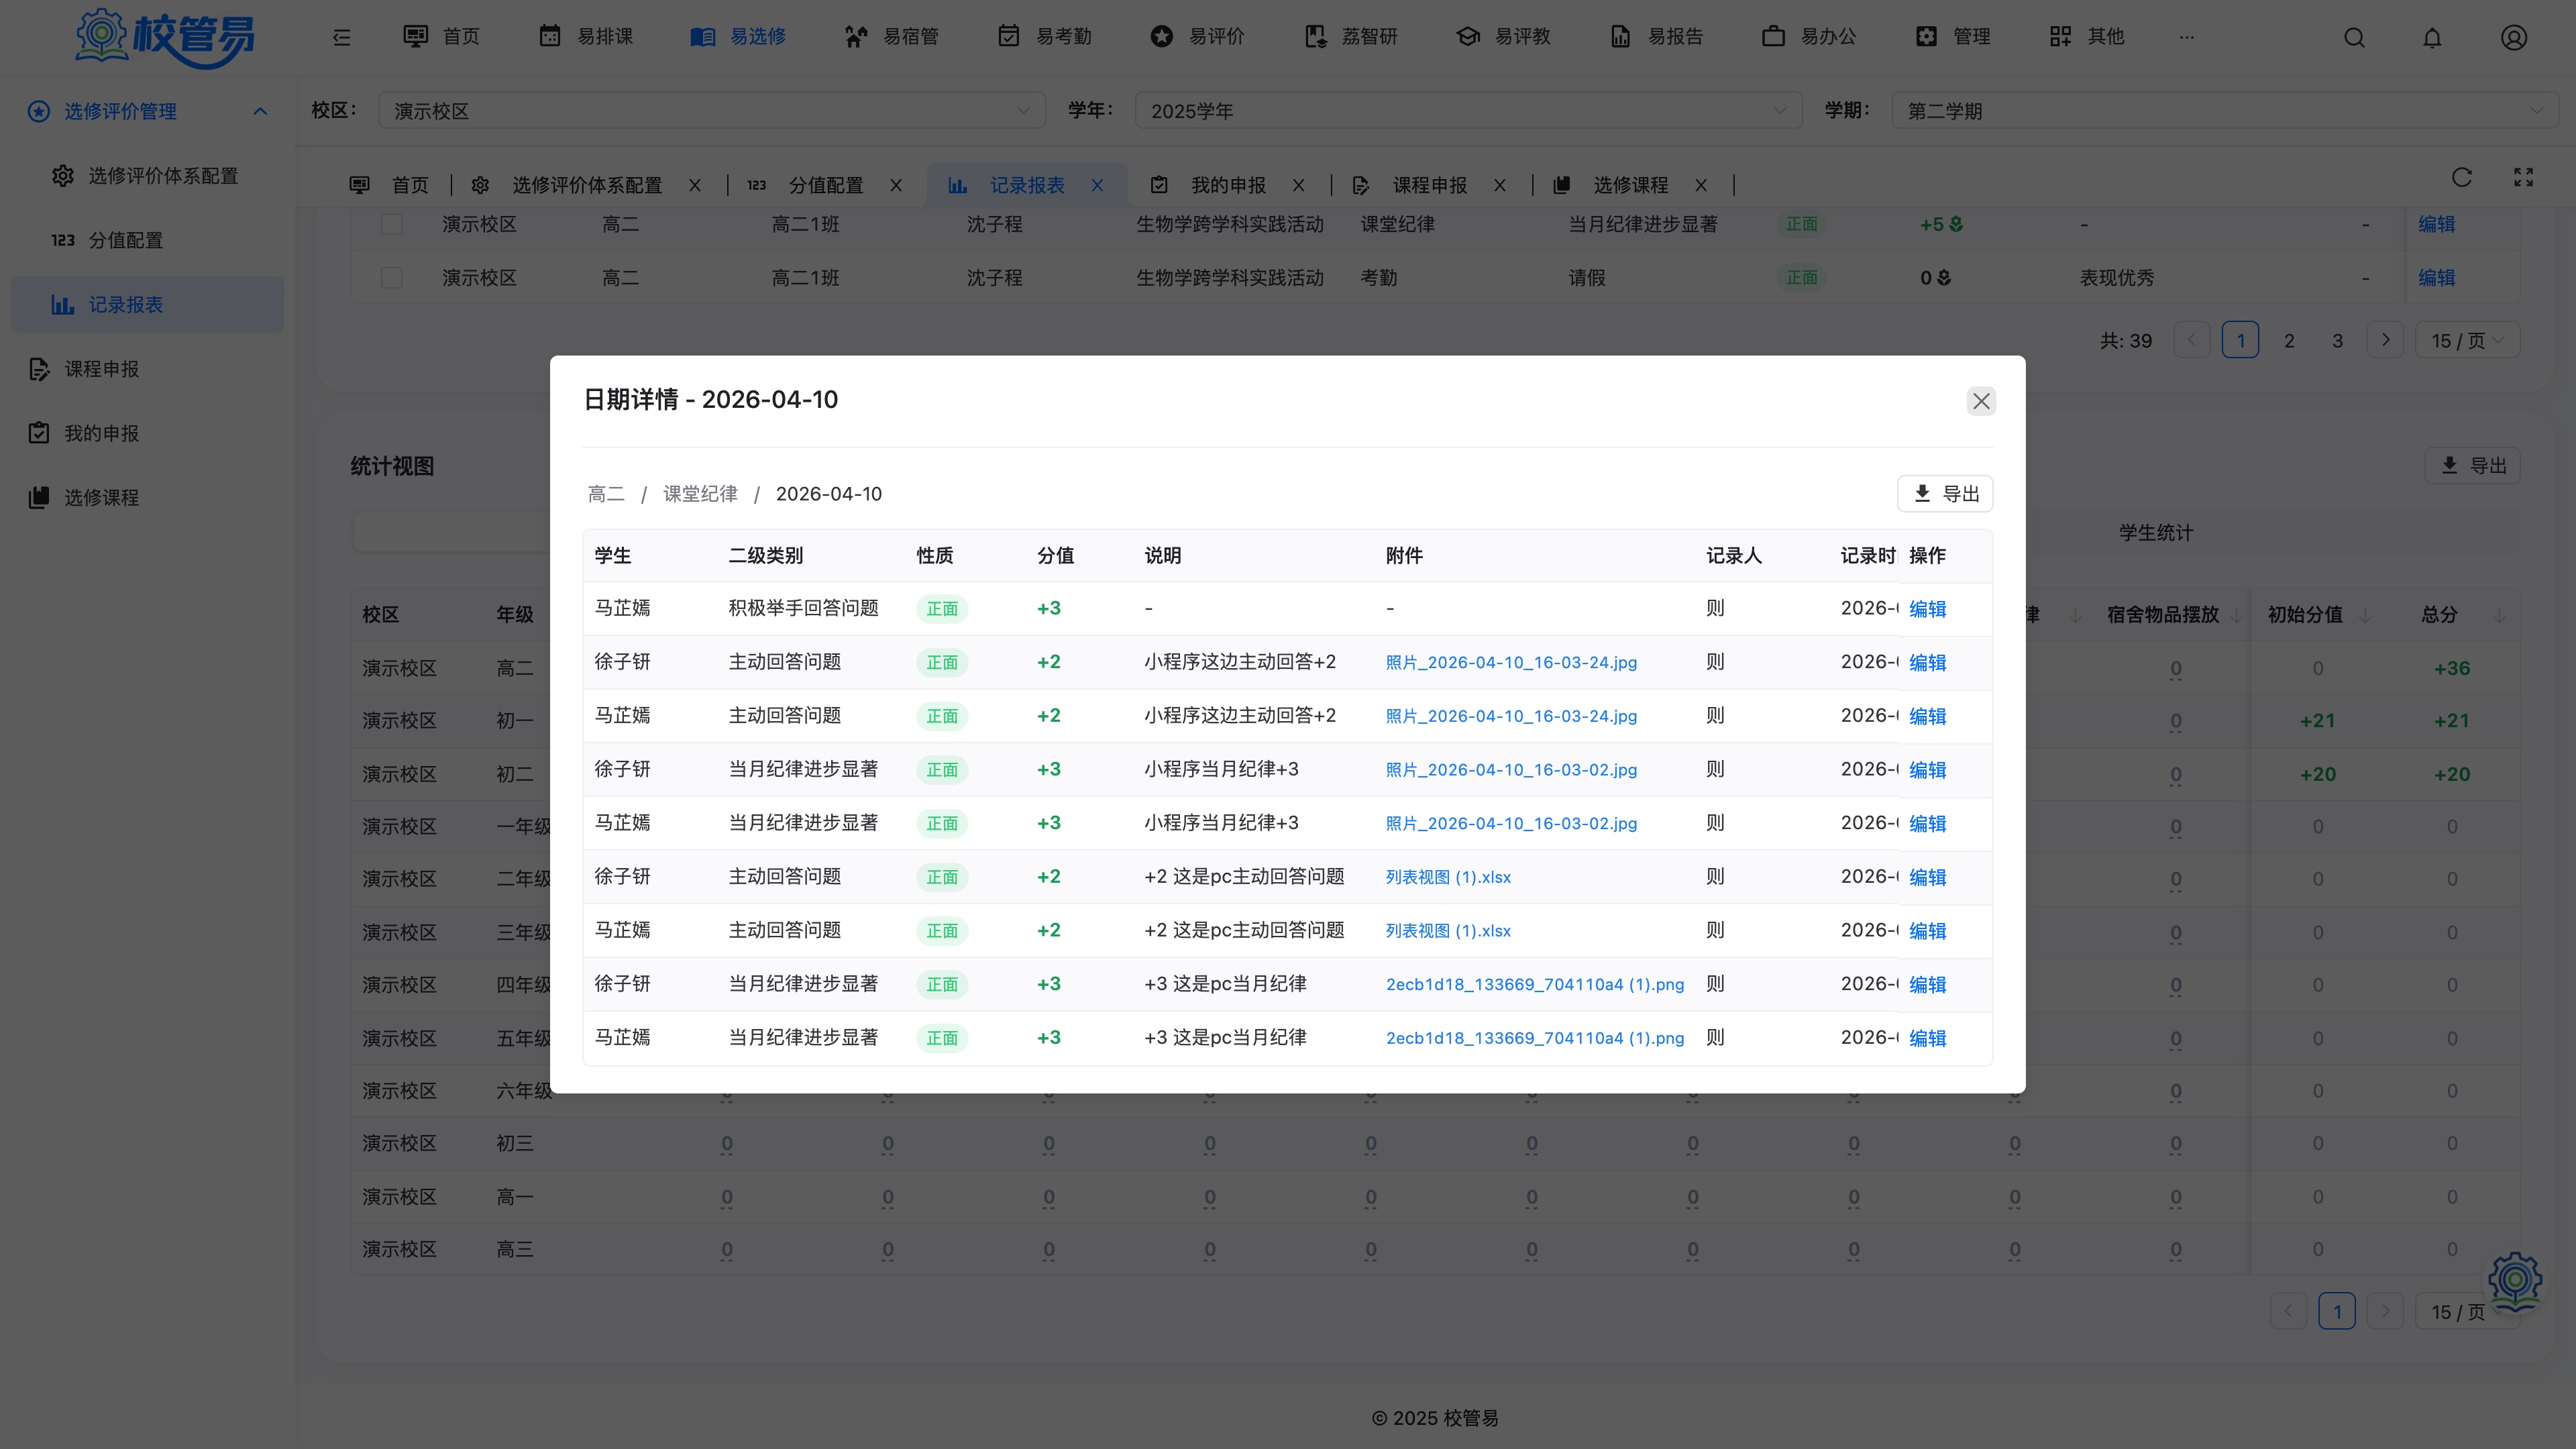Open the user account avatar icon
Image resolution: width=2576 pixels, height=1449 pixels.
tap(2514, 37)
